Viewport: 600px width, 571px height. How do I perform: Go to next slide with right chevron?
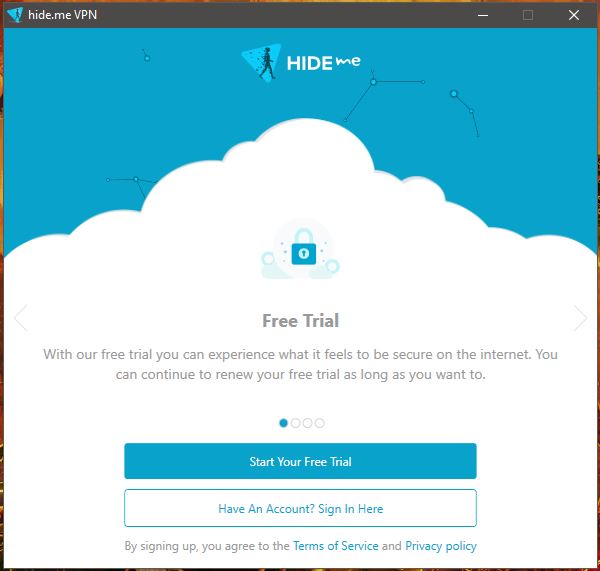tap(580, 318)
